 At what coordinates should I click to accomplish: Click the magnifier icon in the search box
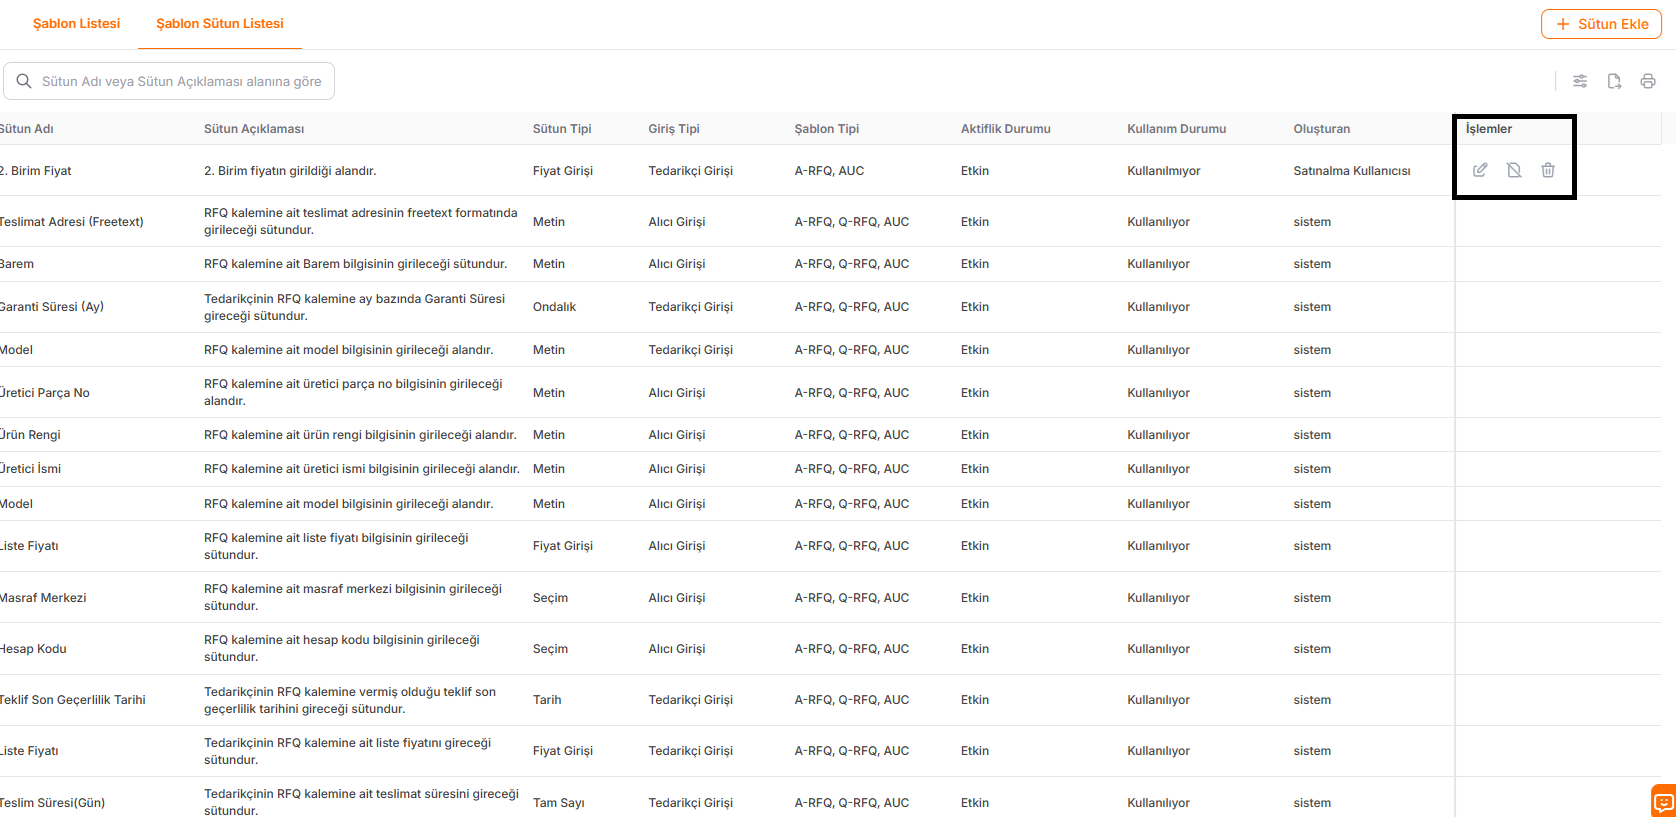(x=24, y=81)
